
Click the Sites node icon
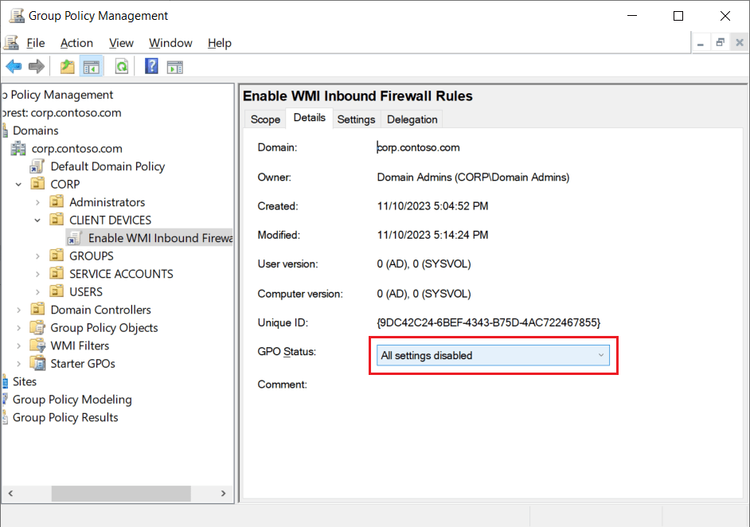pyautogui.click(x=5, y=382)
